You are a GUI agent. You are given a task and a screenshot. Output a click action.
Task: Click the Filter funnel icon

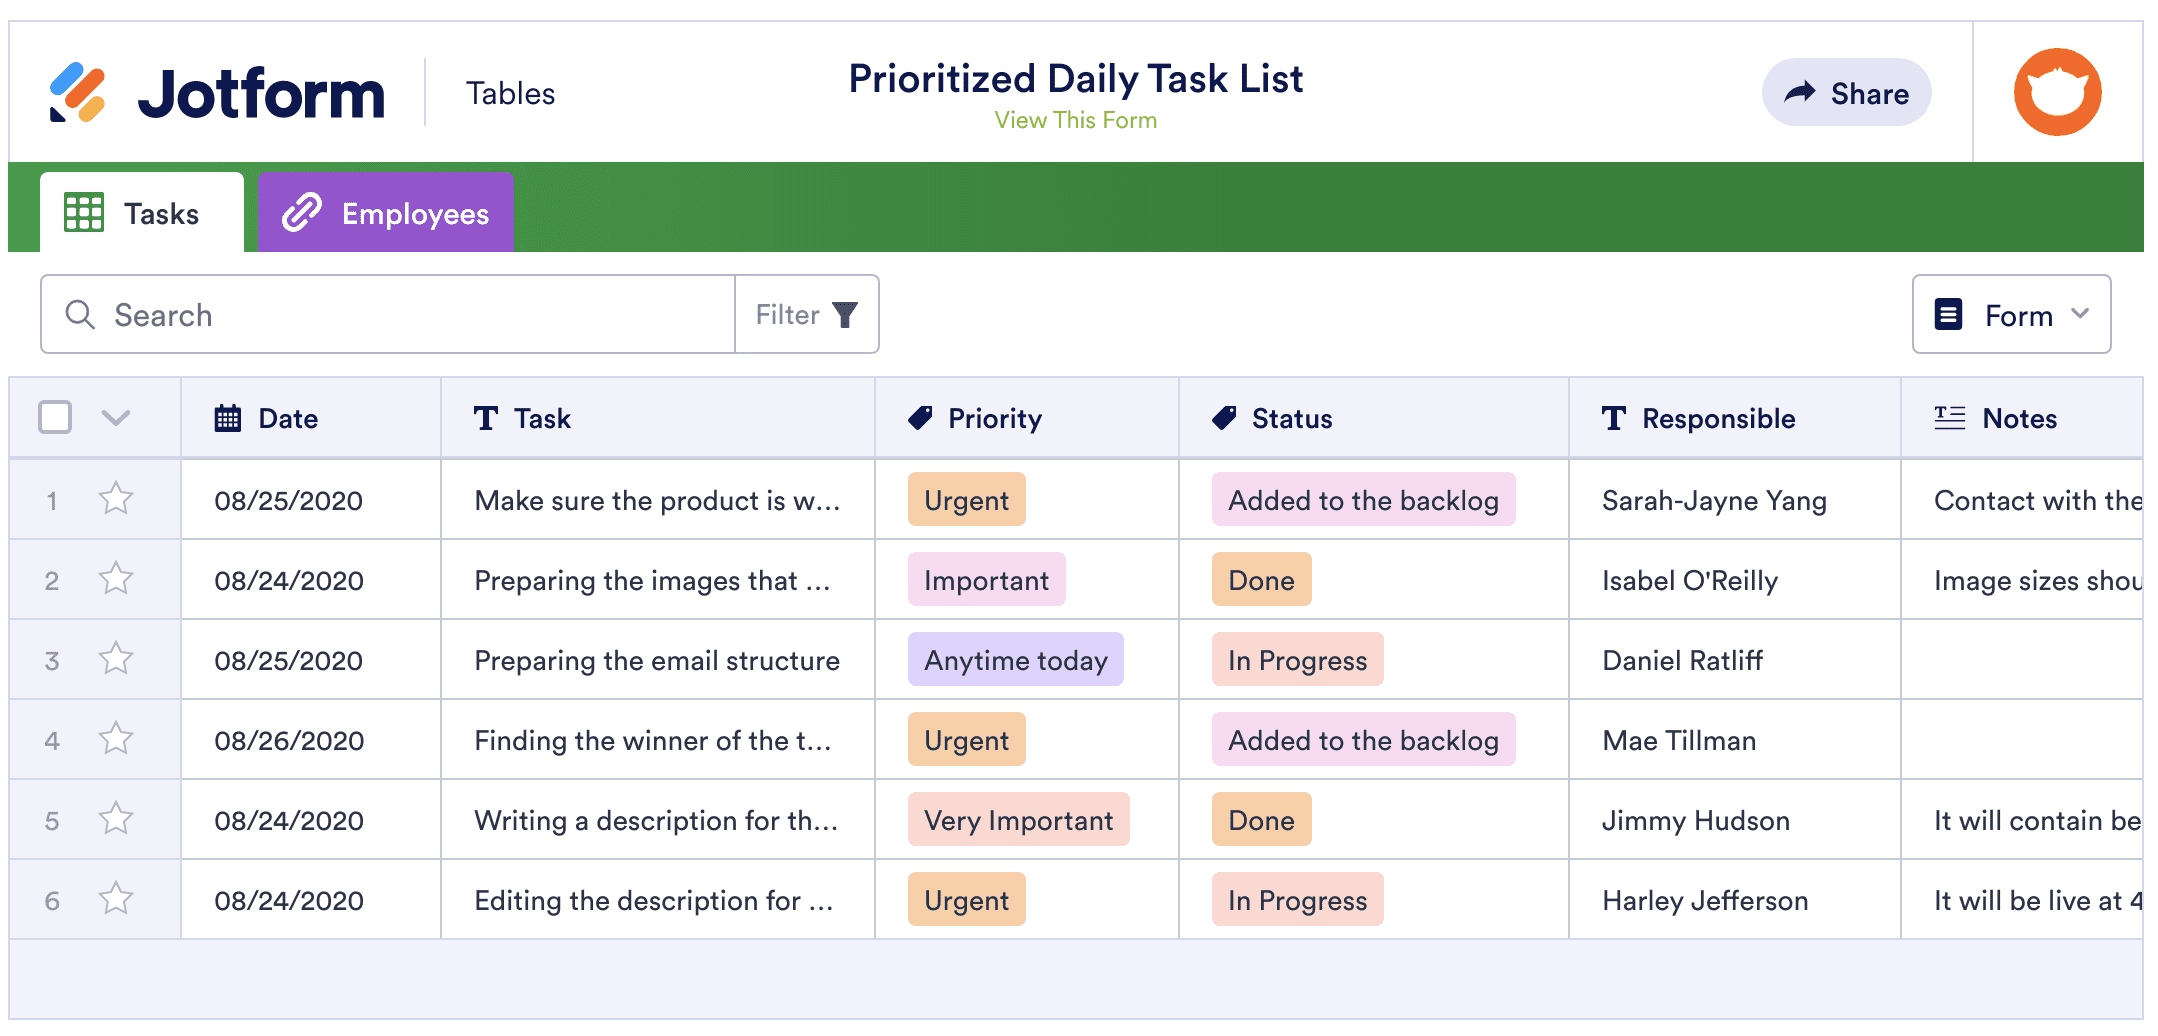click(x=845, y=315)
